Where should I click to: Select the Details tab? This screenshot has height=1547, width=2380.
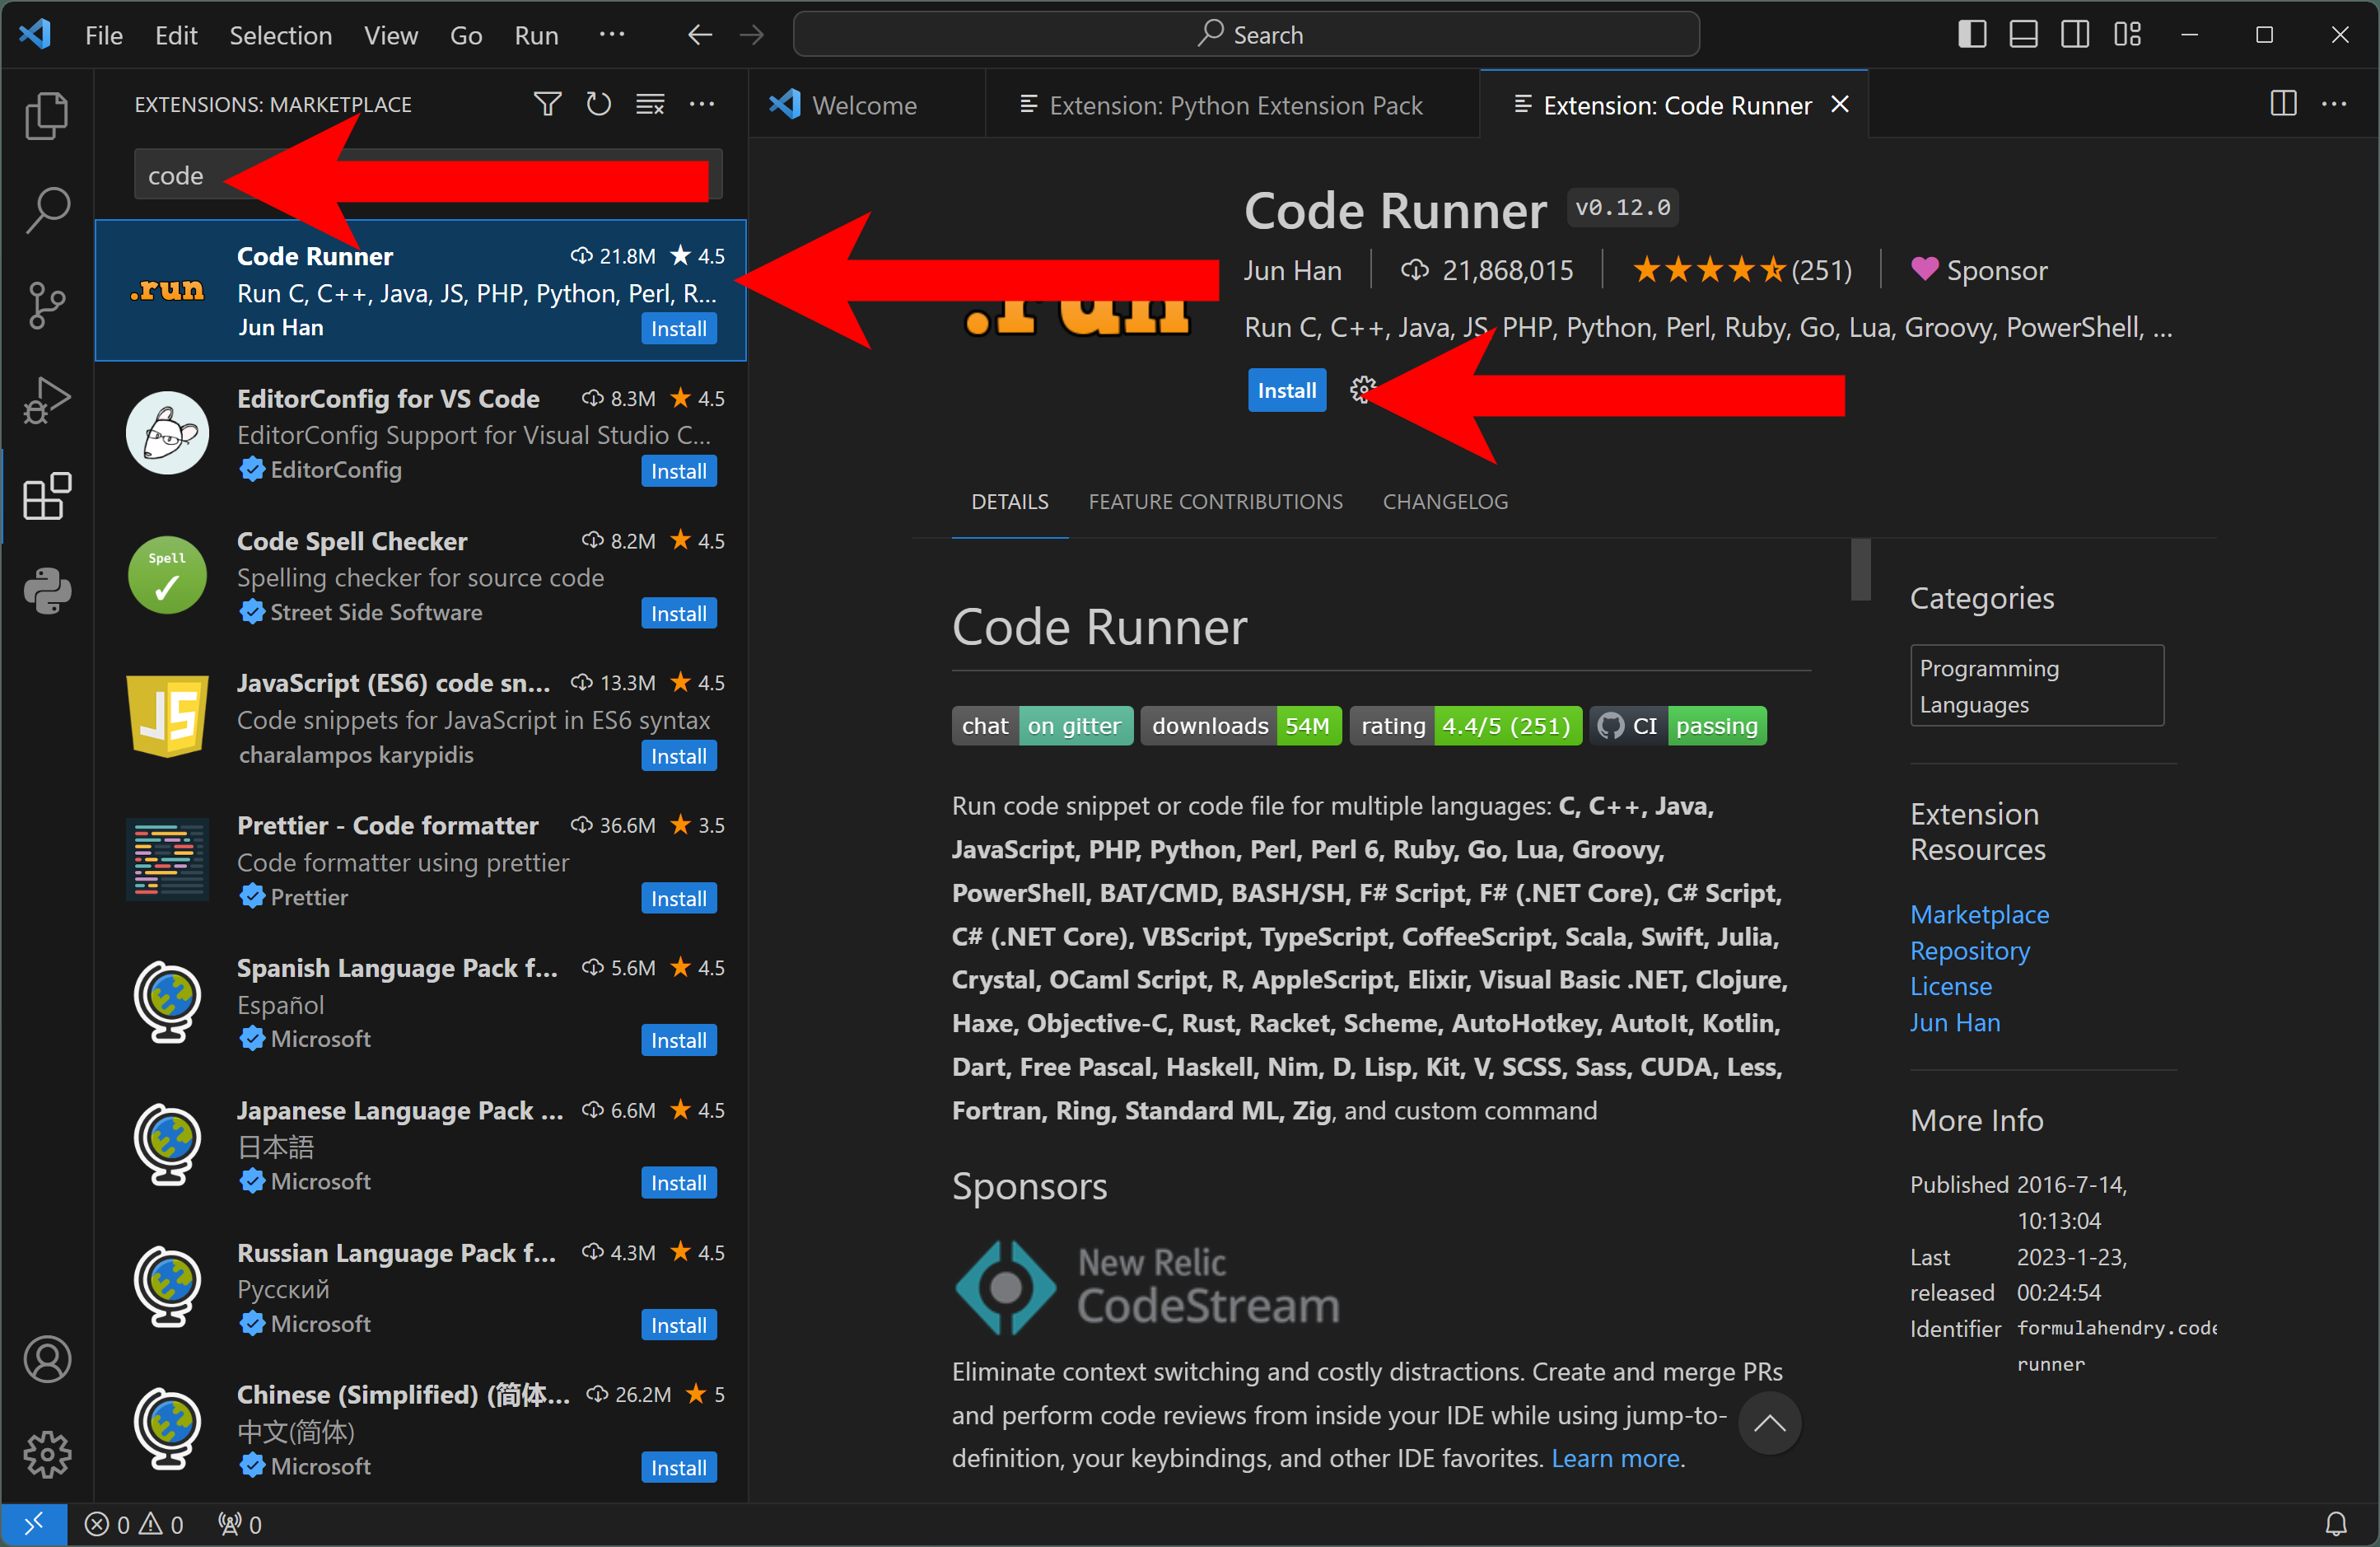[1010, 502]
